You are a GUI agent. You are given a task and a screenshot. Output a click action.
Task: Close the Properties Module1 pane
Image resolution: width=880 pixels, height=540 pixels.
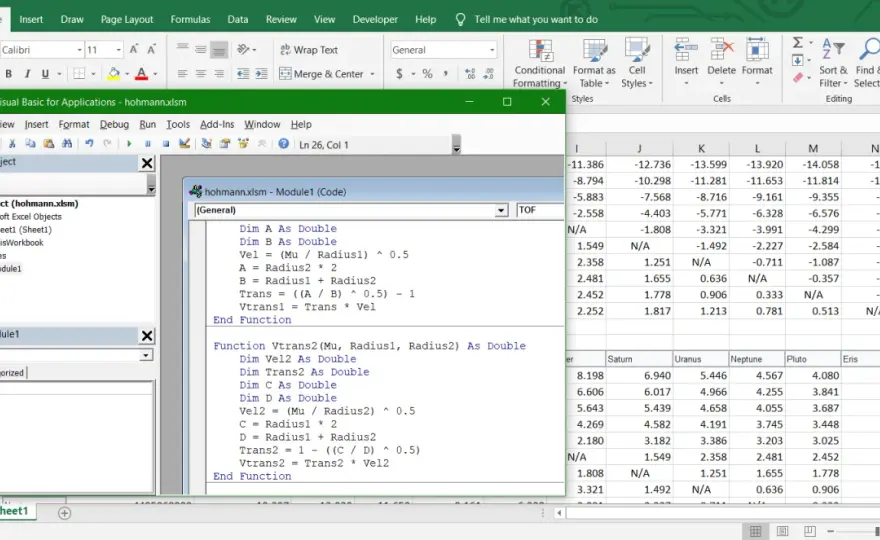point(146,336)
